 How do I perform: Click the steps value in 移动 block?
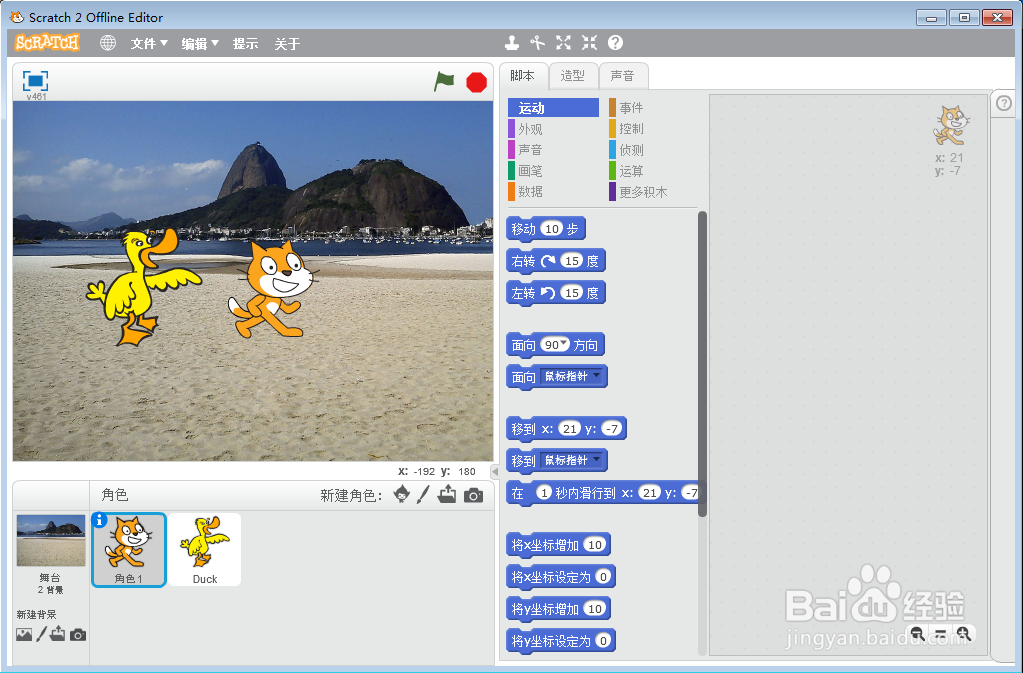point(552,229)
